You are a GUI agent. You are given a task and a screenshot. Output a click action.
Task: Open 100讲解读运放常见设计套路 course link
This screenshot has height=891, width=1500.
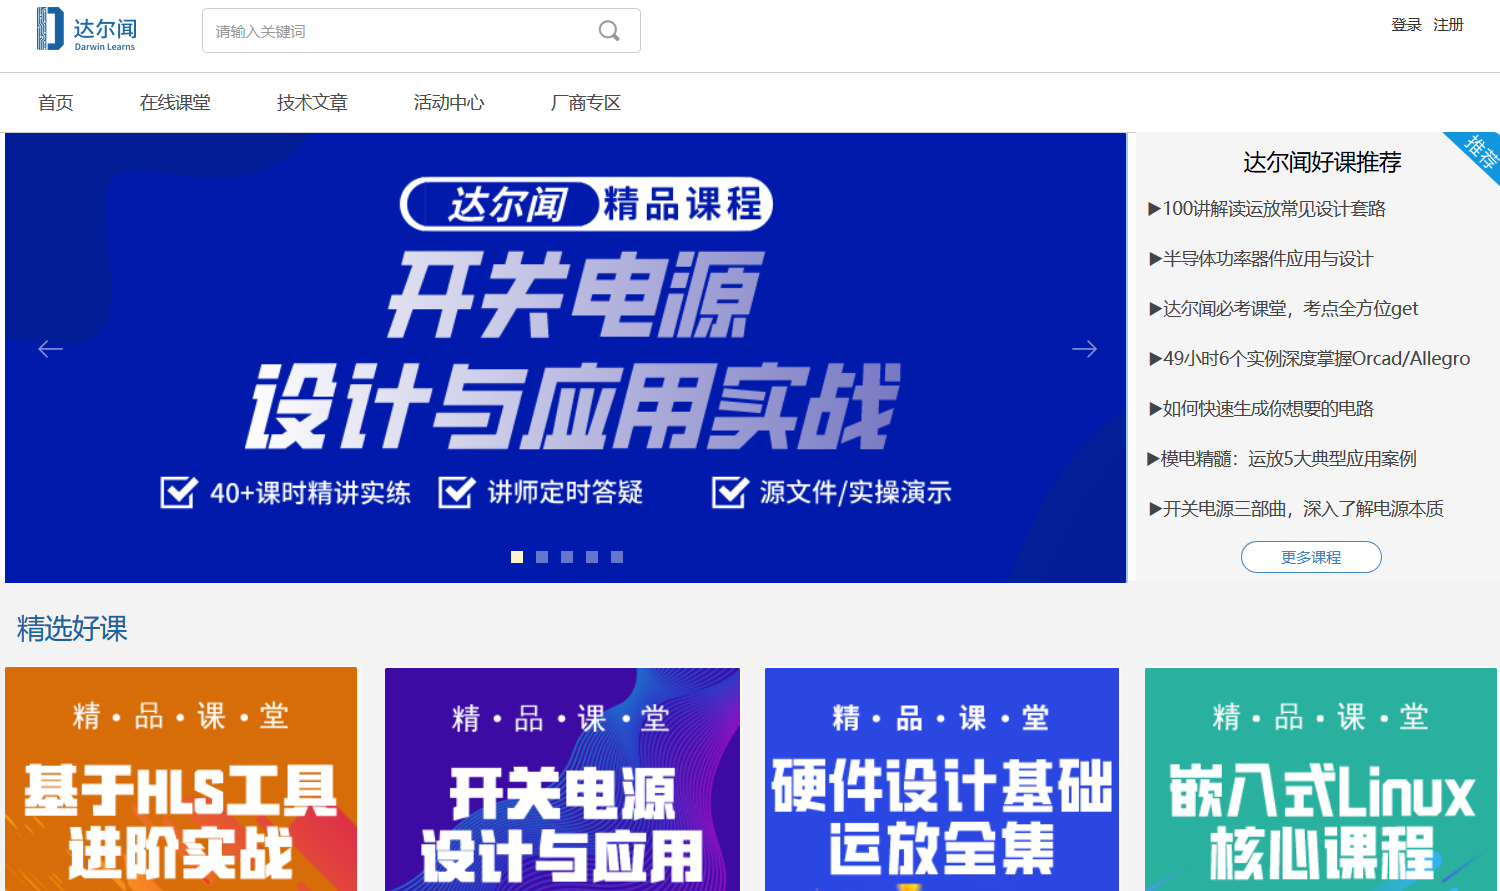[1267, 209]
